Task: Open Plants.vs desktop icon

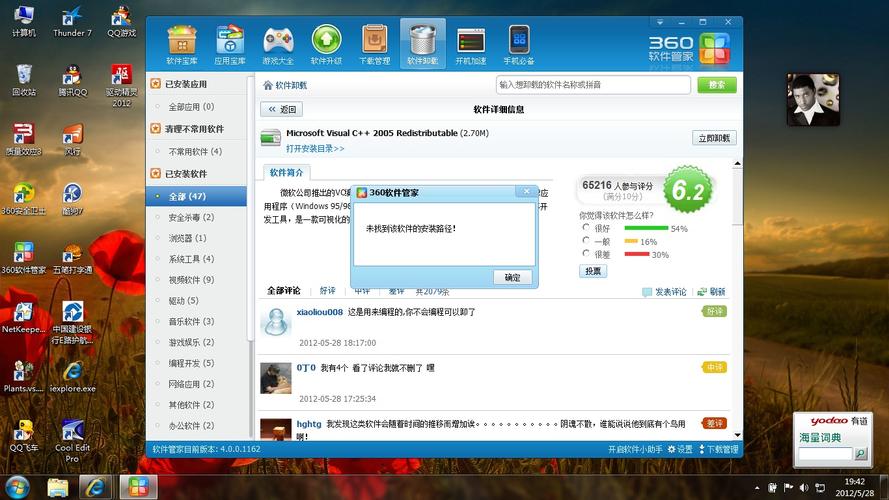Action: [24, 376]
